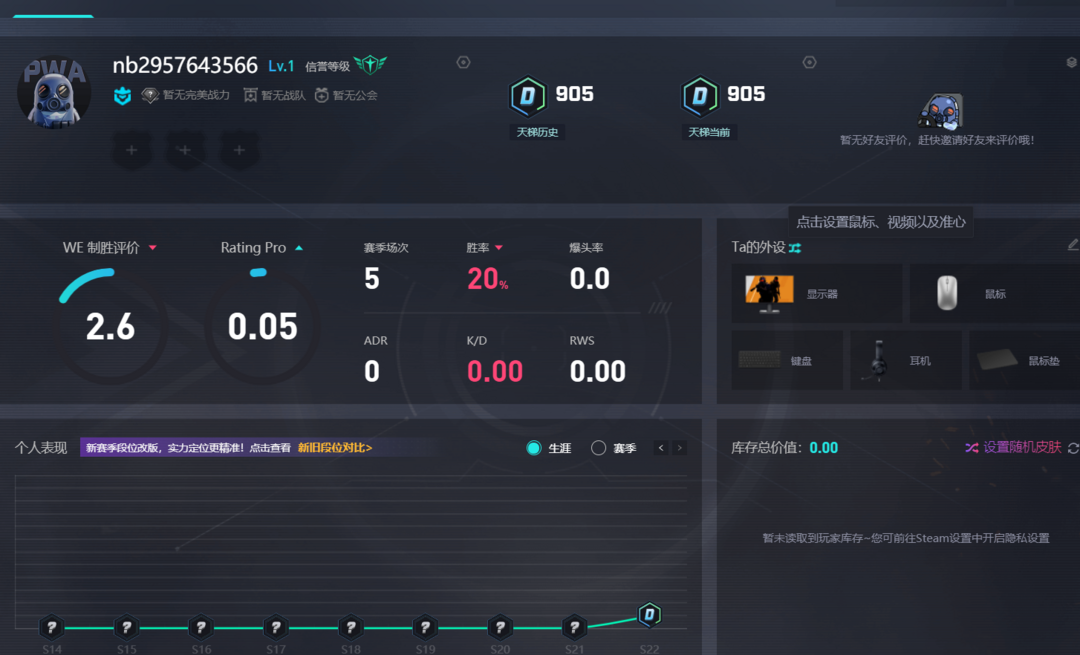
Task: Select the 赛季 radio button
Action: point(598,448)
